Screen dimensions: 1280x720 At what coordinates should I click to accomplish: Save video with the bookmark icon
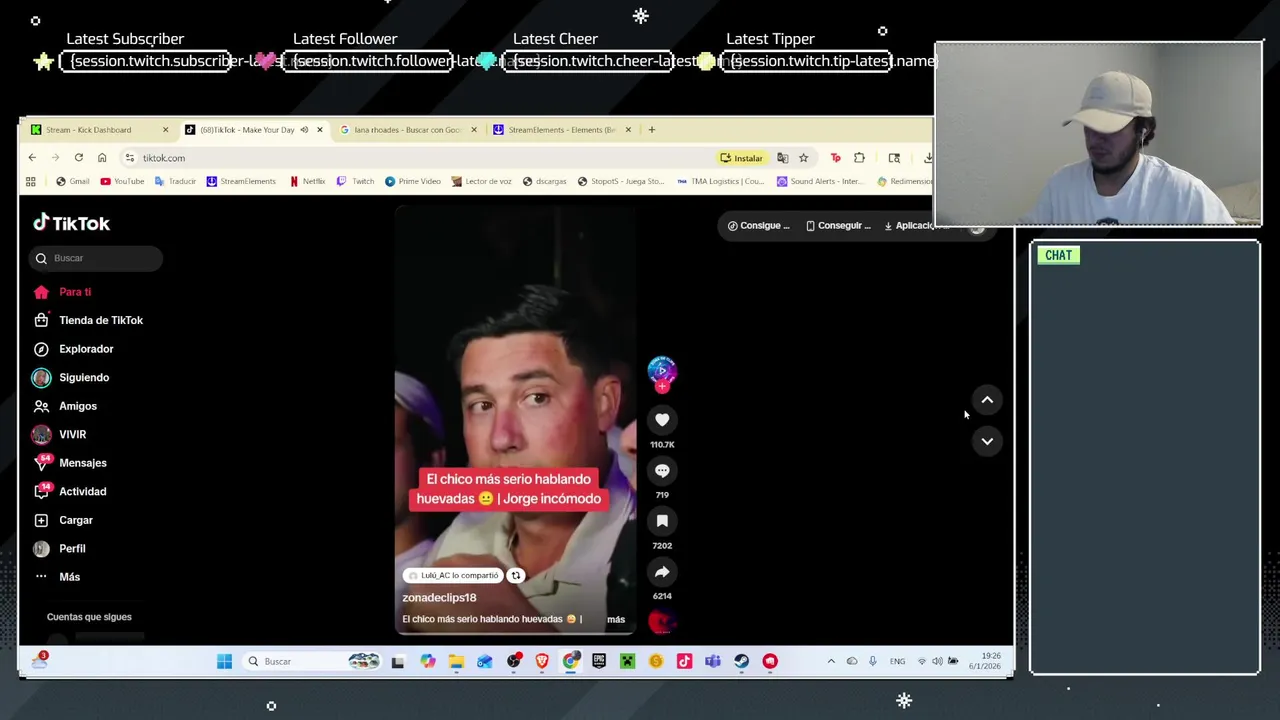(662, 521)
